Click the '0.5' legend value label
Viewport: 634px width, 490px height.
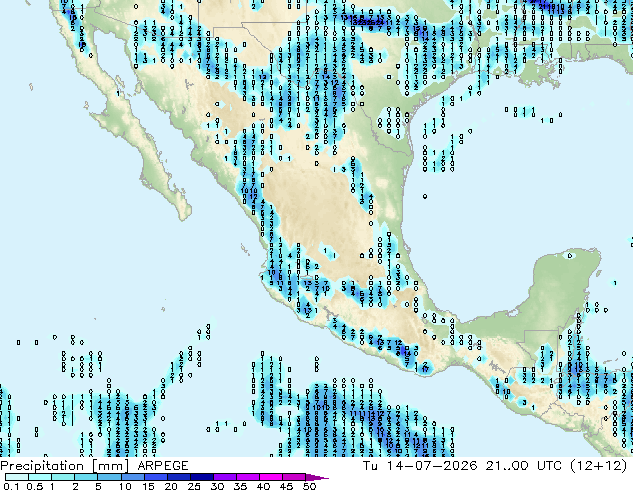tap(35, 486)
